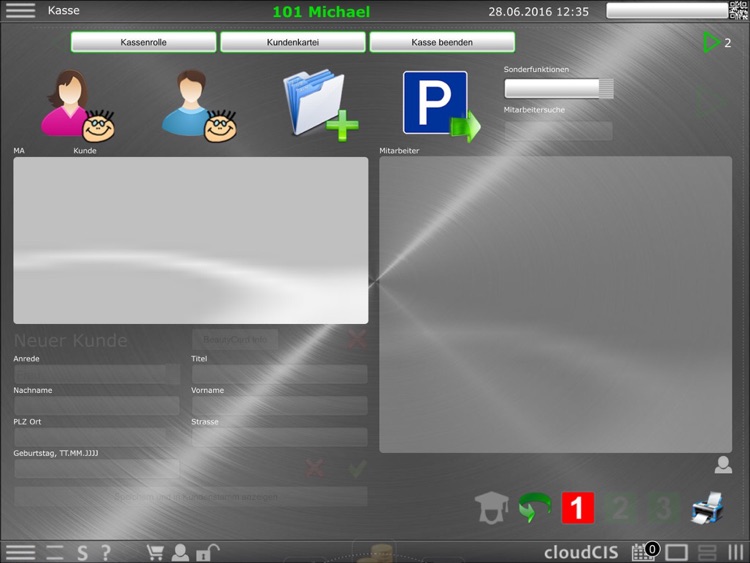Click the cloudCIS logo text

tap(581, 552)
